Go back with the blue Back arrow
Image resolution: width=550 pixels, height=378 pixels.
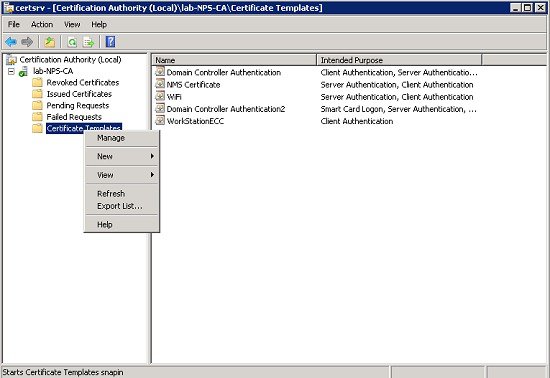(11, 42)
